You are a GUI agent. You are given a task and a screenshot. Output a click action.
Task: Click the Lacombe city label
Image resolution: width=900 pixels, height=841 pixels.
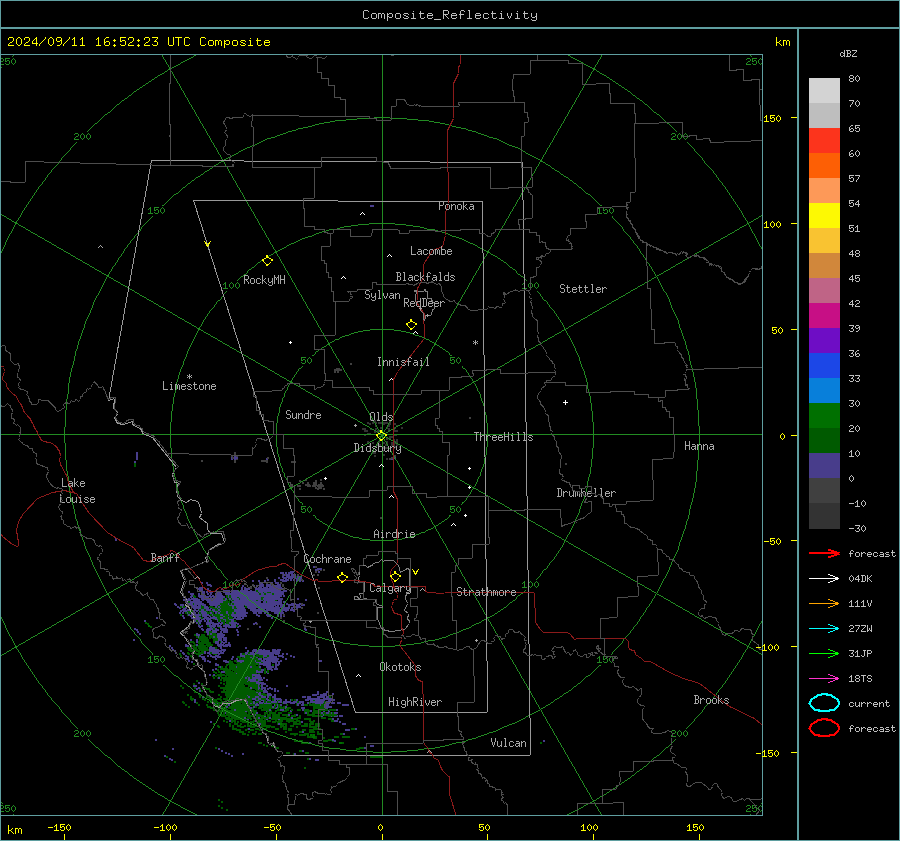(431, 251)
